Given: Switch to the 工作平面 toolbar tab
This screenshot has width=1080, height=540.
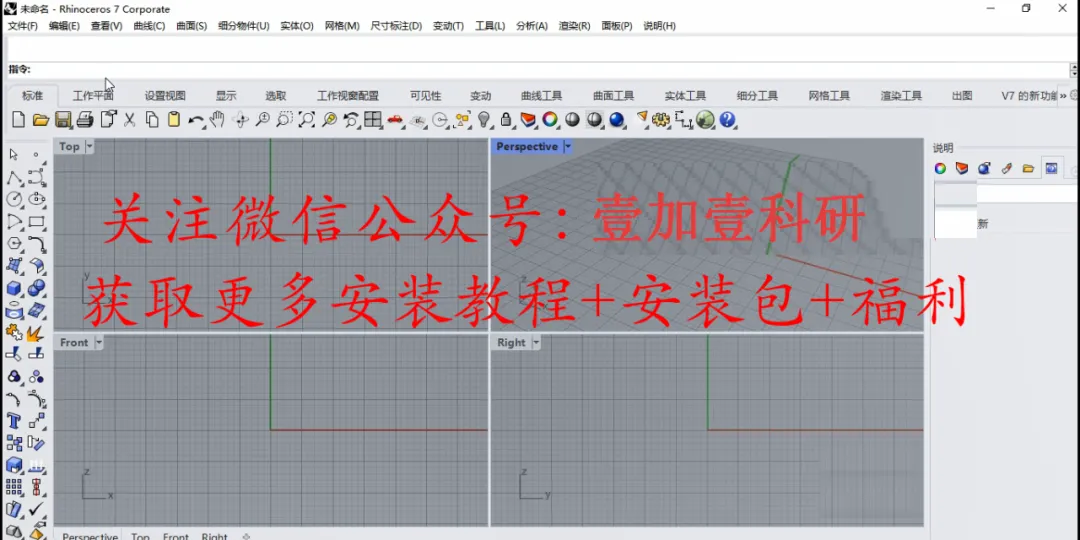Looking at the screenshot, I should point(93,96).
